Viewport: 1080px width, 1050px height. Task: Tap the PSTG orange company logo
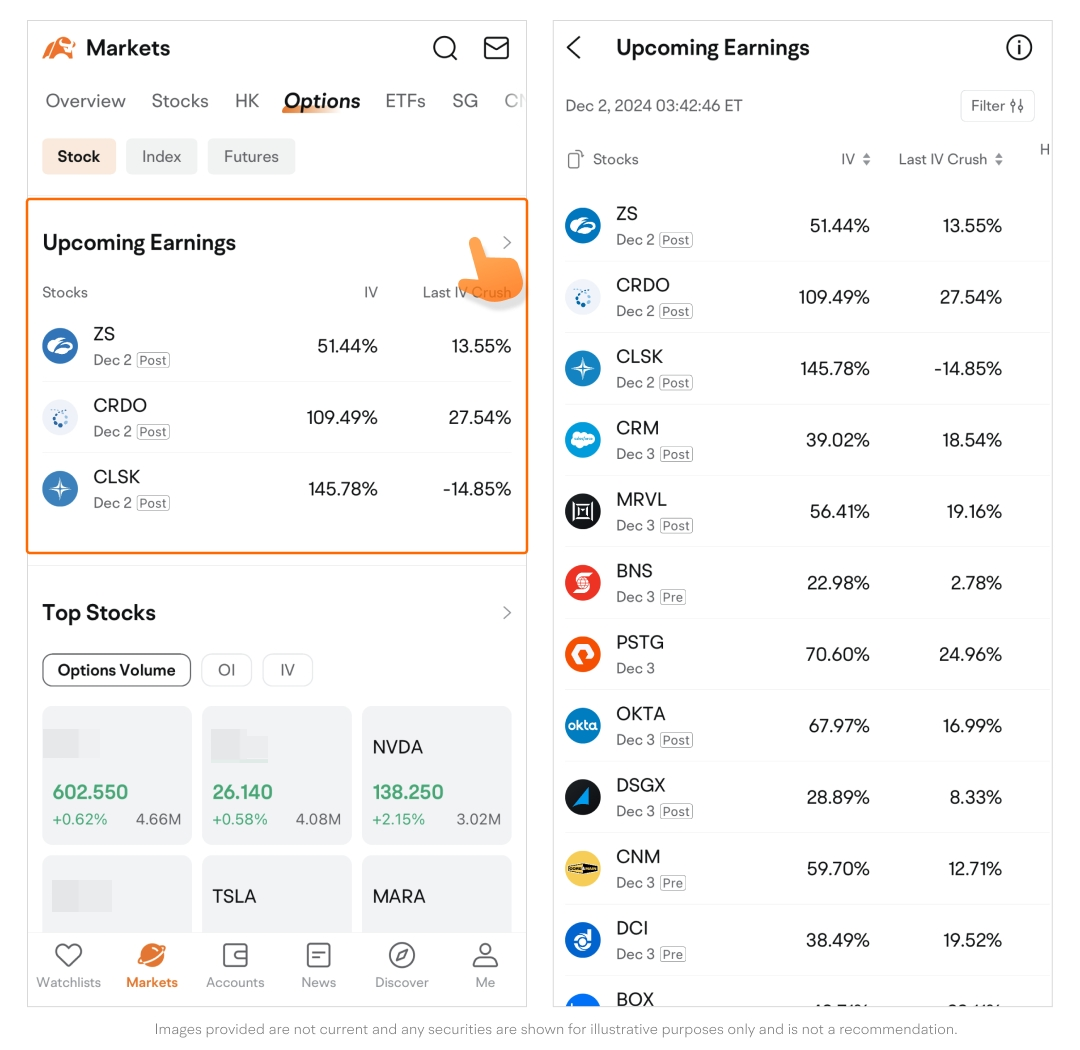click(x=583, y=654)
